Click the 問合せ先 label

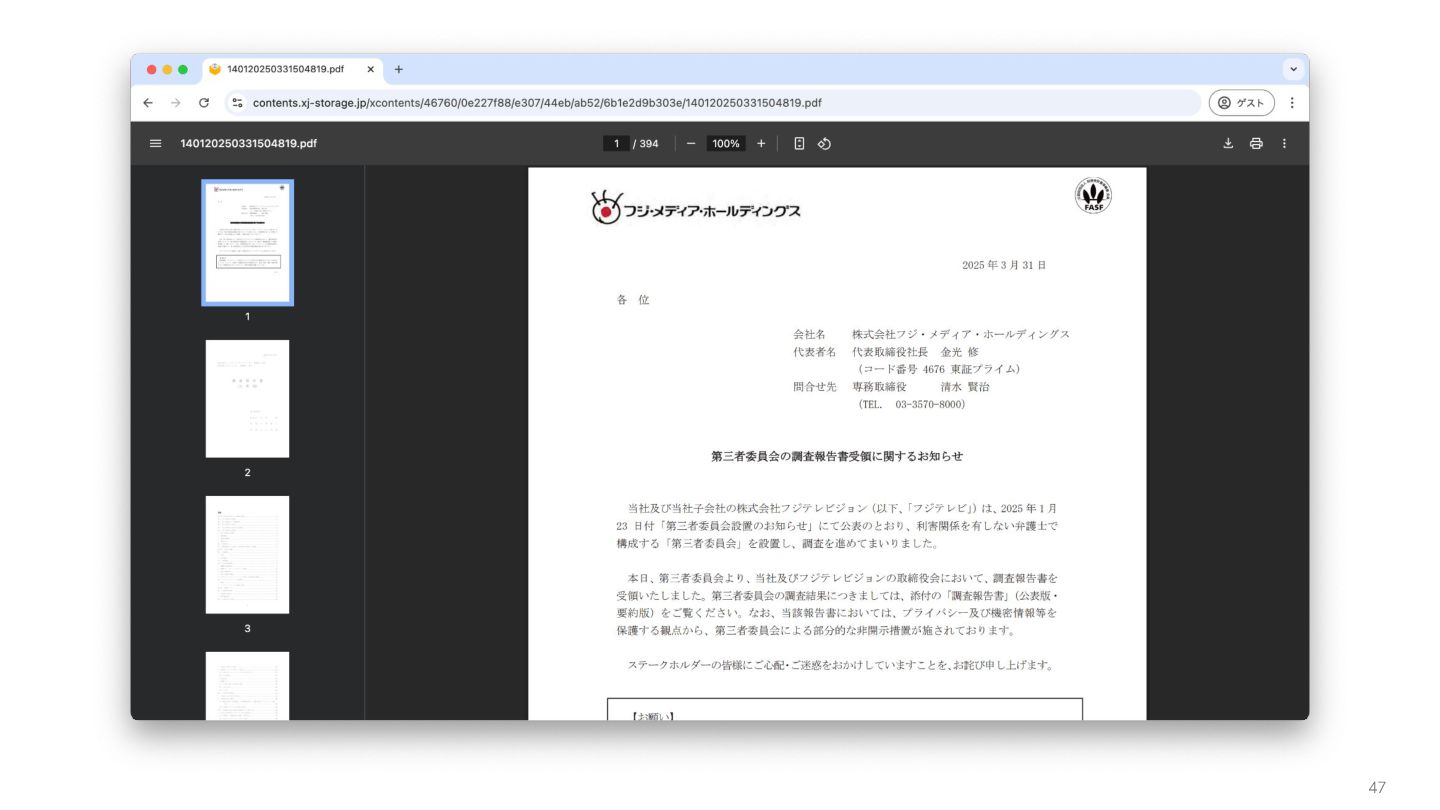pyautogui.click(x=814, y=387)
